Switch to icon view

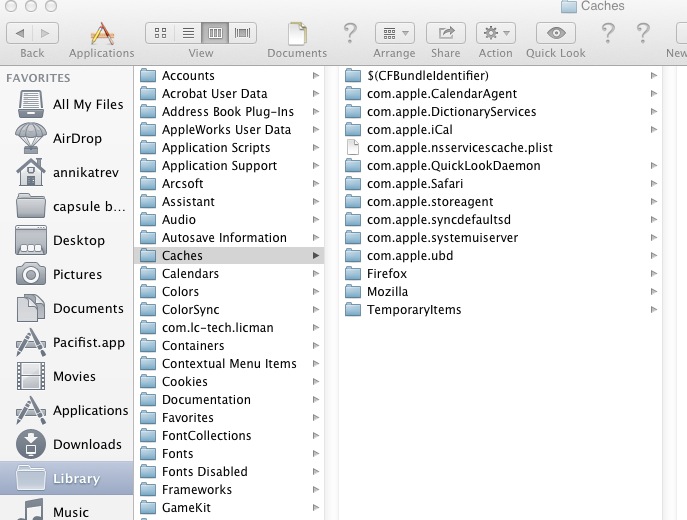pyautogui.click(x=160, y=33)
